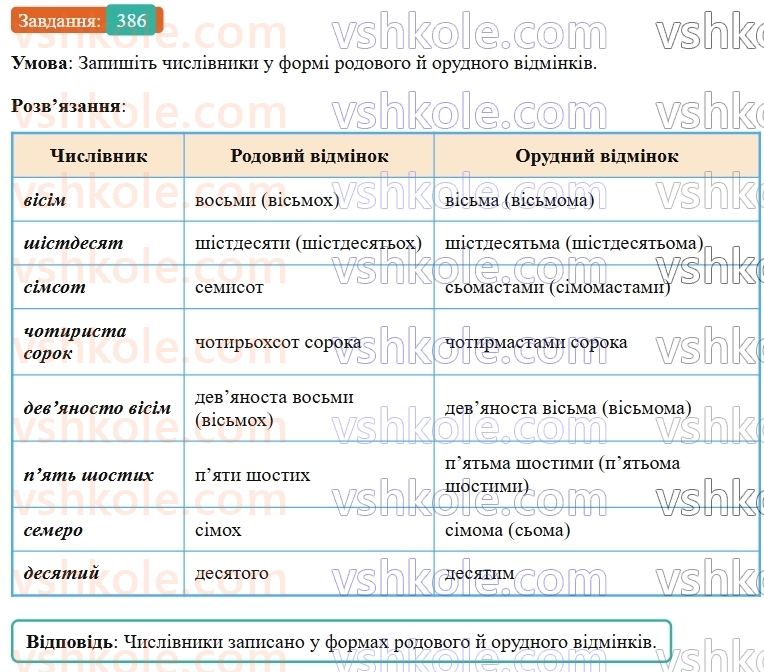Viewport: 764px width, 672px height.
Task: Click the 'Розв'язання' heading
Action: point(65,106)
